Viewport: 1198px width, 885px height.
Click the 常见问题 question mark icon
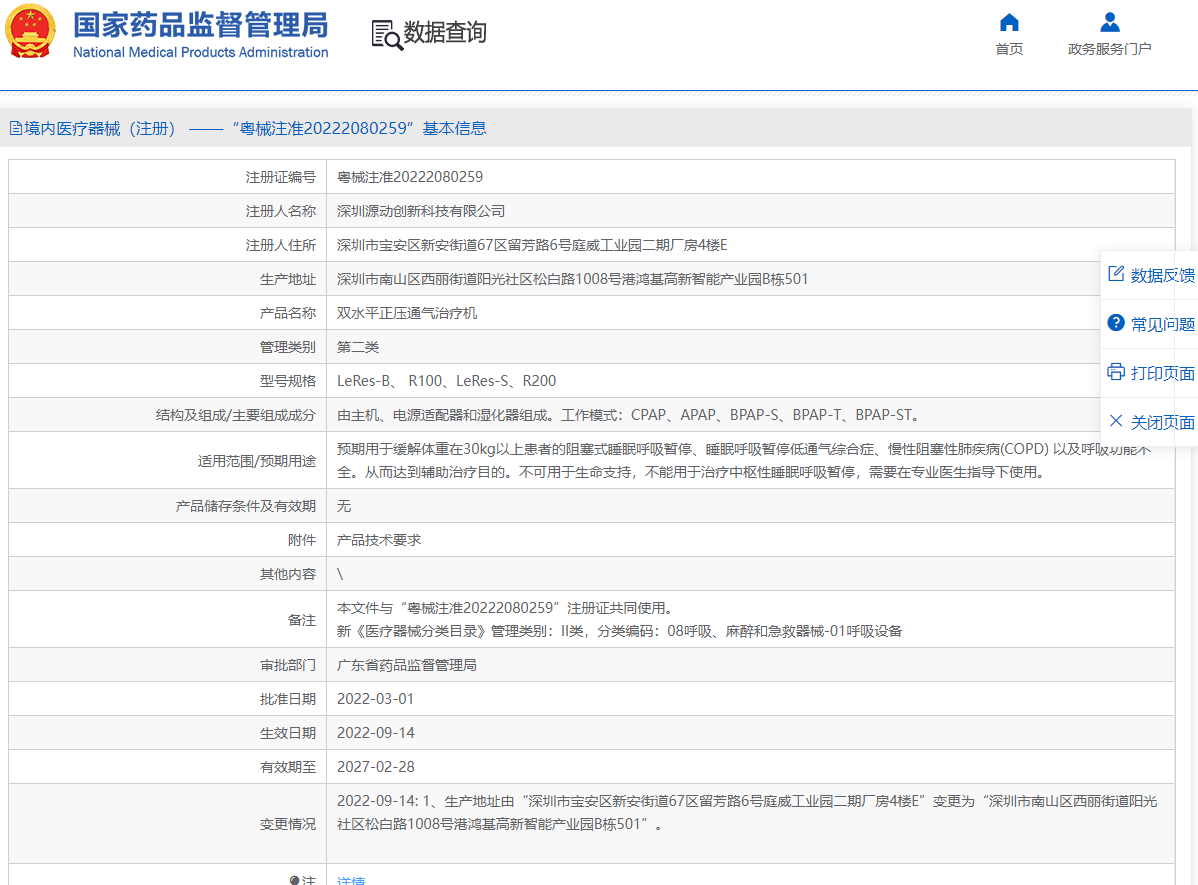click(x=1115, y=323)
